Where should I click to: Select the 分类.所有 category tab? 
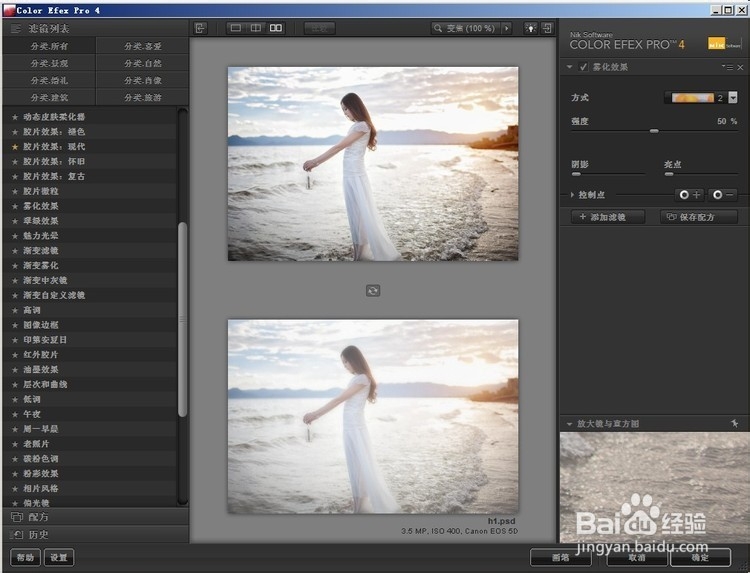[x=49, y=46]
